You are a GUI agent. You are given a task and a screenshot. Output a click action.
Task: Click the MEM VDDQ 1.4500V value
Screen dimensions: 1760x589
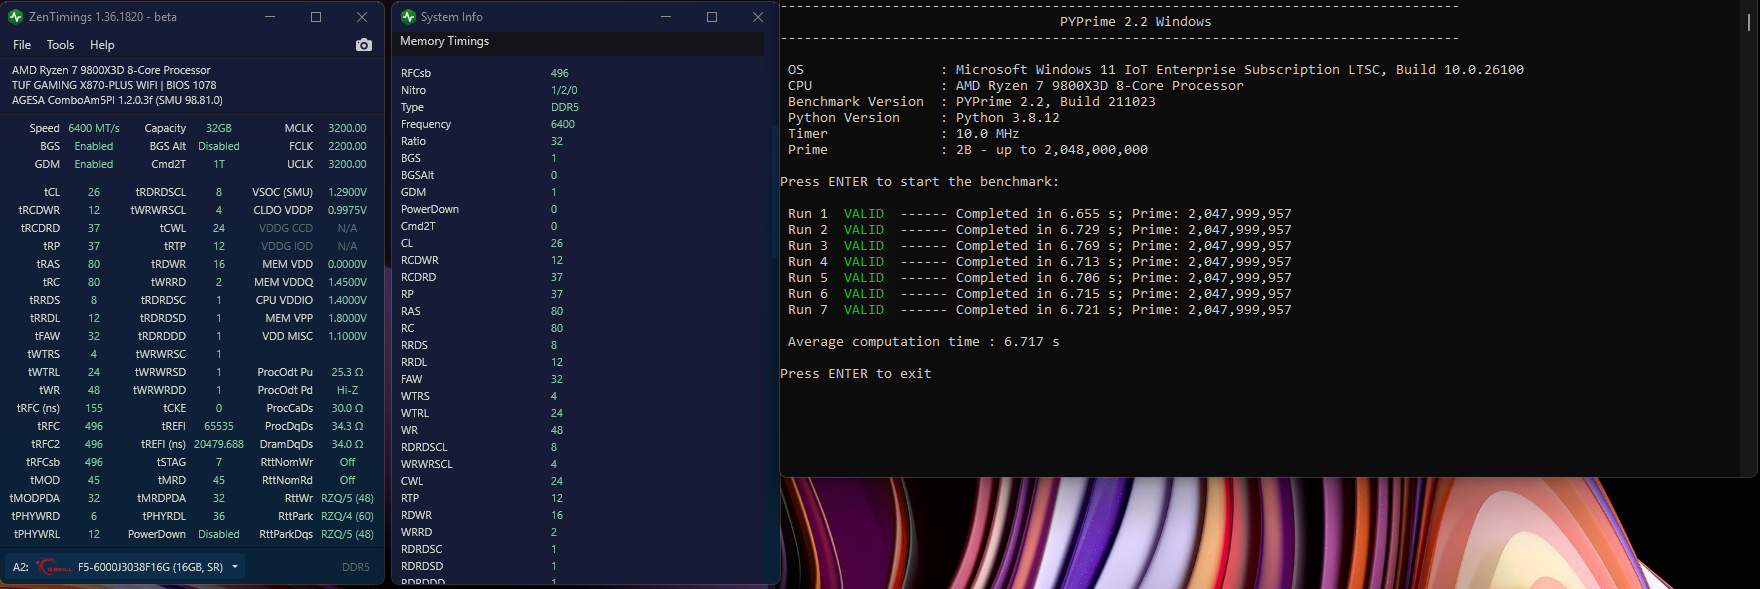click(x=347, y=282)
